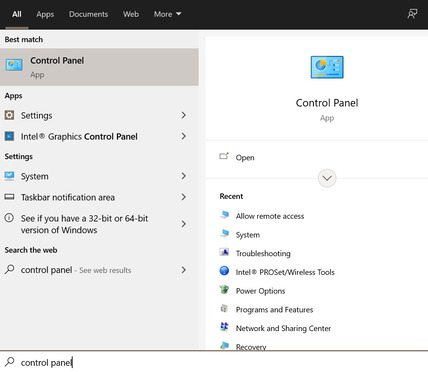Click the Open icon in preview pane

click(x=224, y=156)
